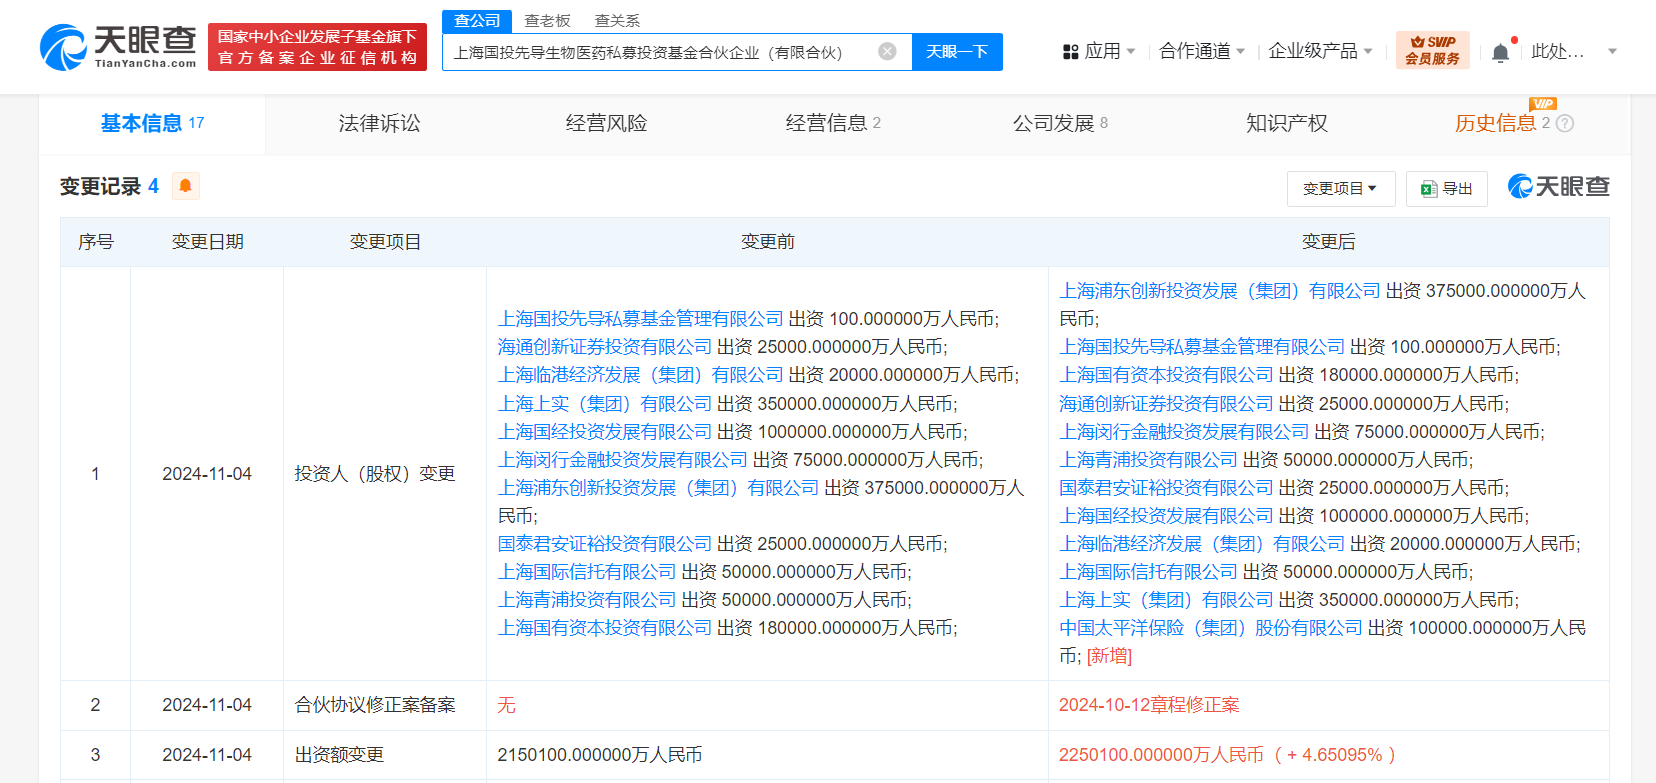The height and width of the screenshot is (783, 1656).
Task: Click the orange alert bell beside 变更记录
Action: click(x=185, y=186)
